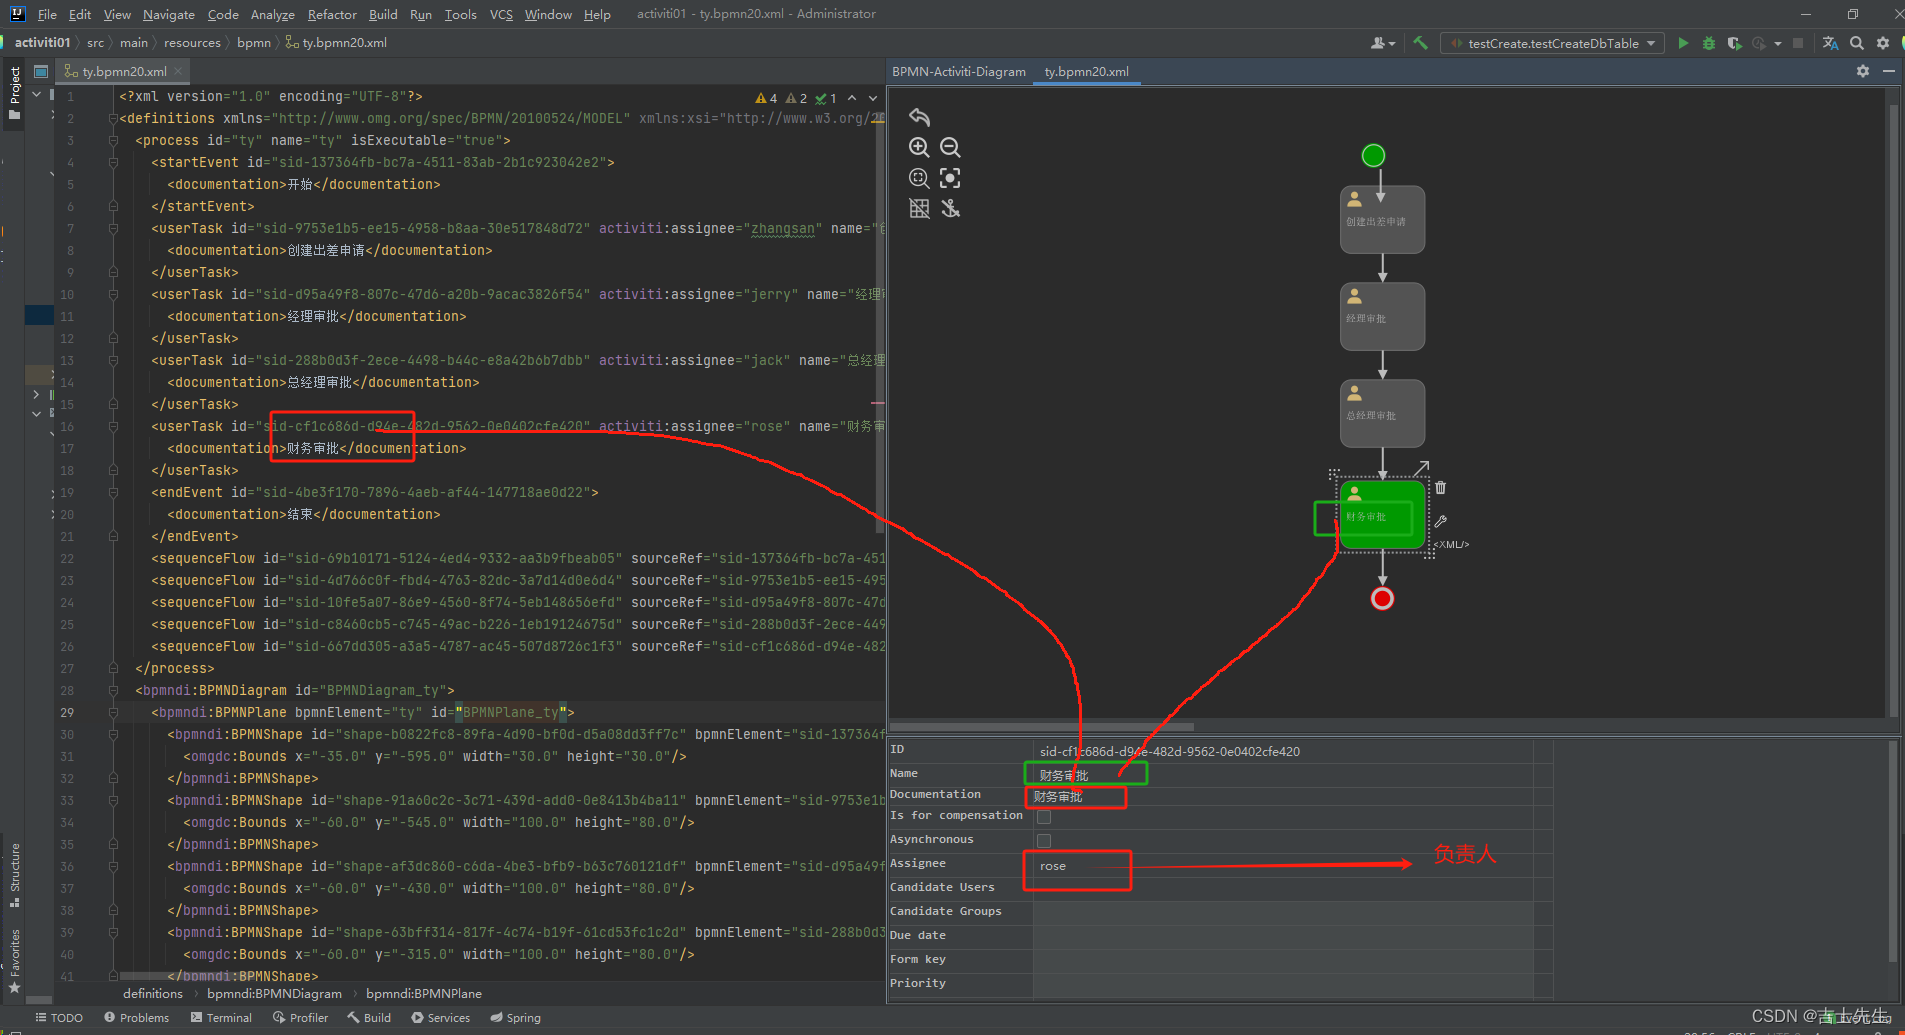Viewport: 1905px width, 1035px height.
Task: Click the warnings count indicator showing 4
Action: coord(766,98)
